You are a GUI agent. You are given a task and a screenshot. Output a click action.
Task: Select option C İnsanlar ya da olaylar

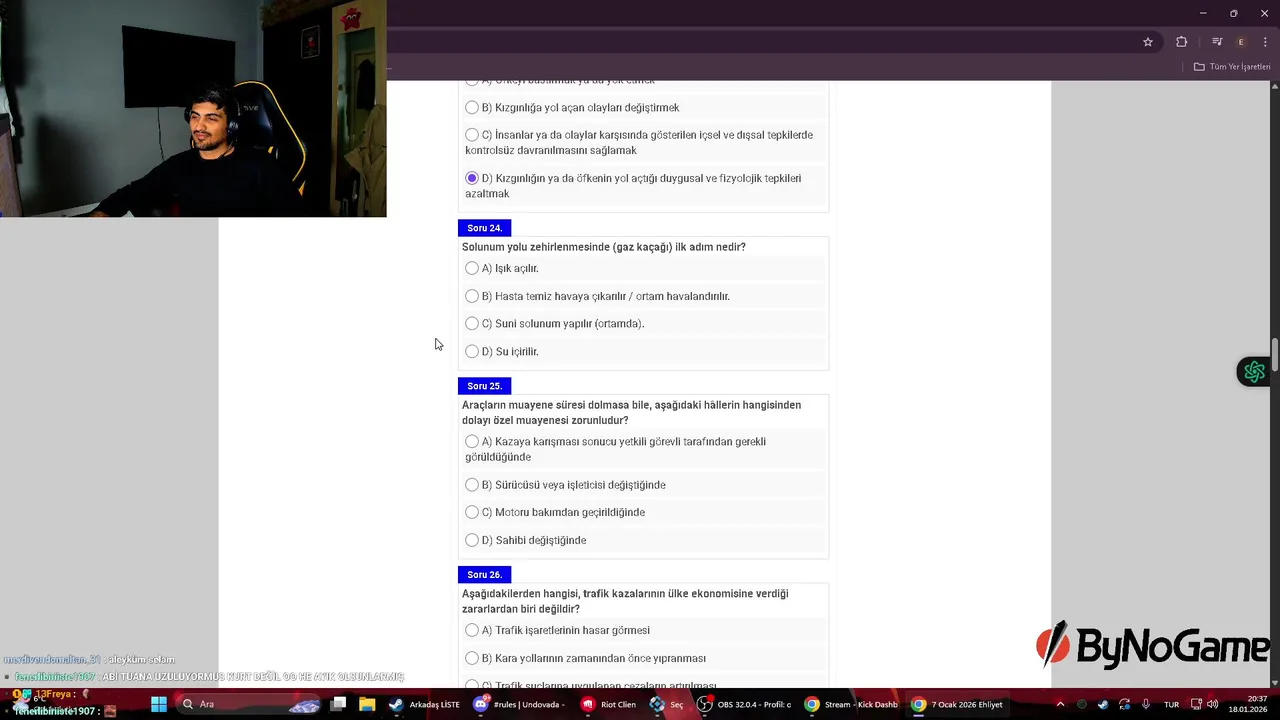click(472, 135)
